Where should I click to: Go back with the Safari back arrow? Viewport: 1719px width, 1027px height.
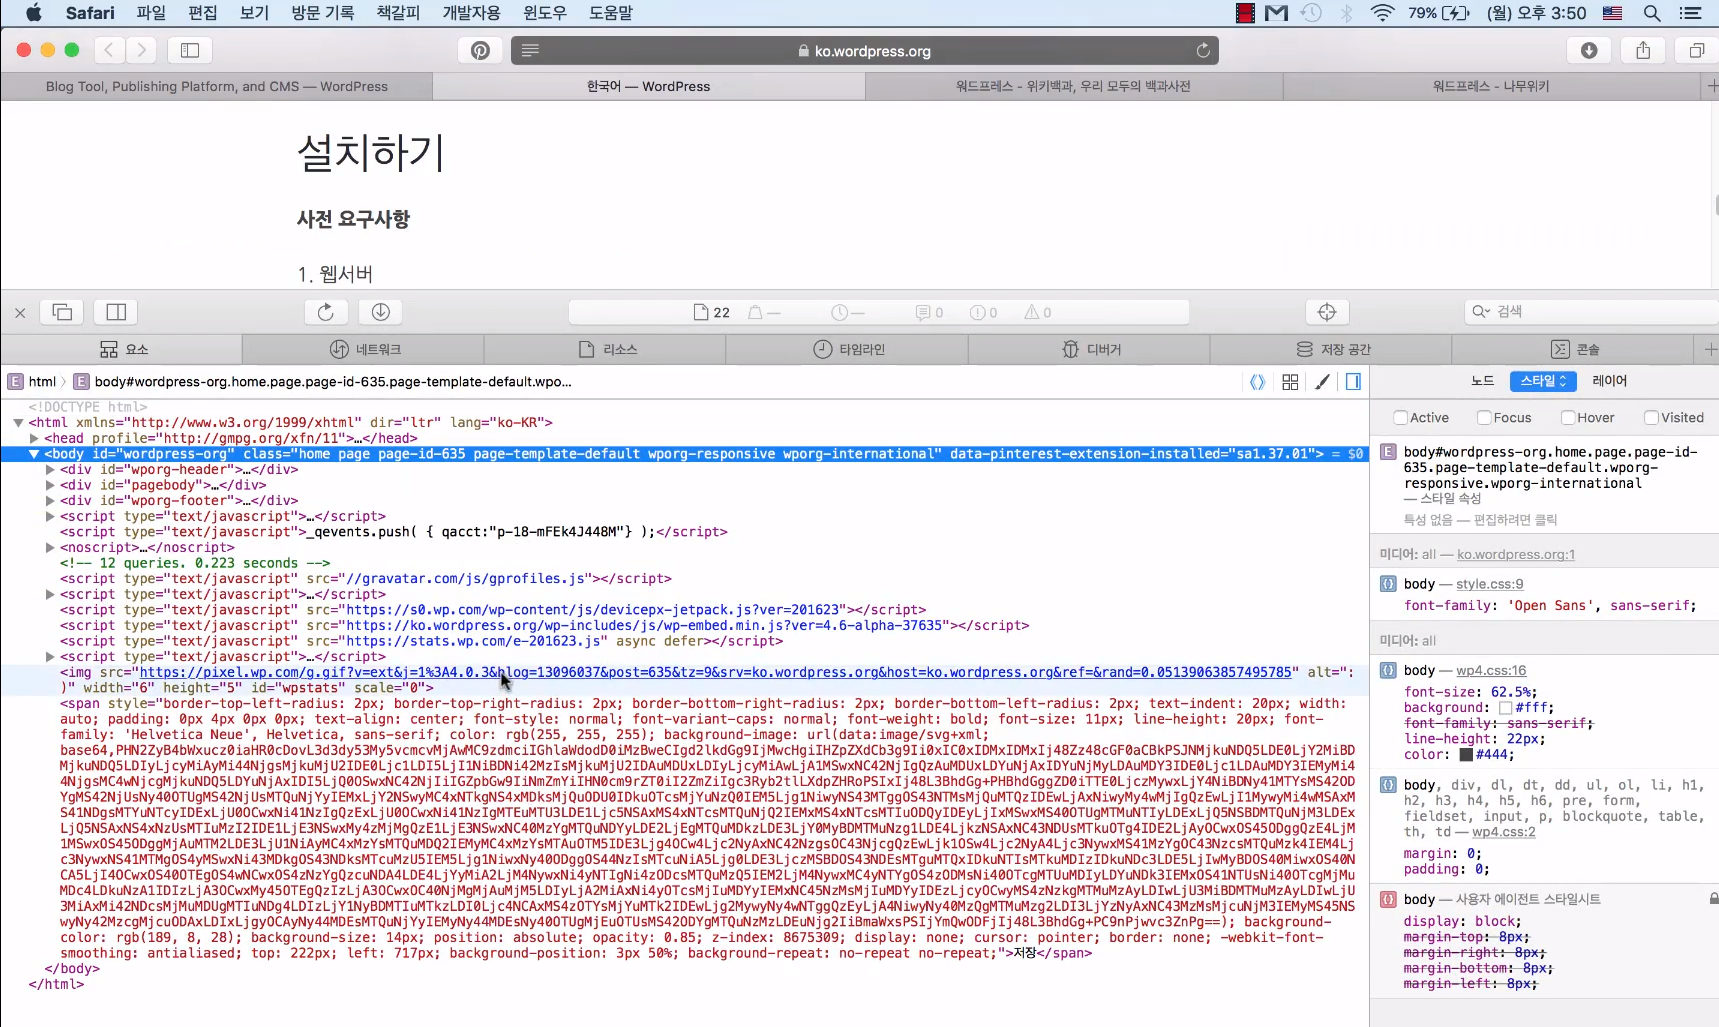[110, 50]
